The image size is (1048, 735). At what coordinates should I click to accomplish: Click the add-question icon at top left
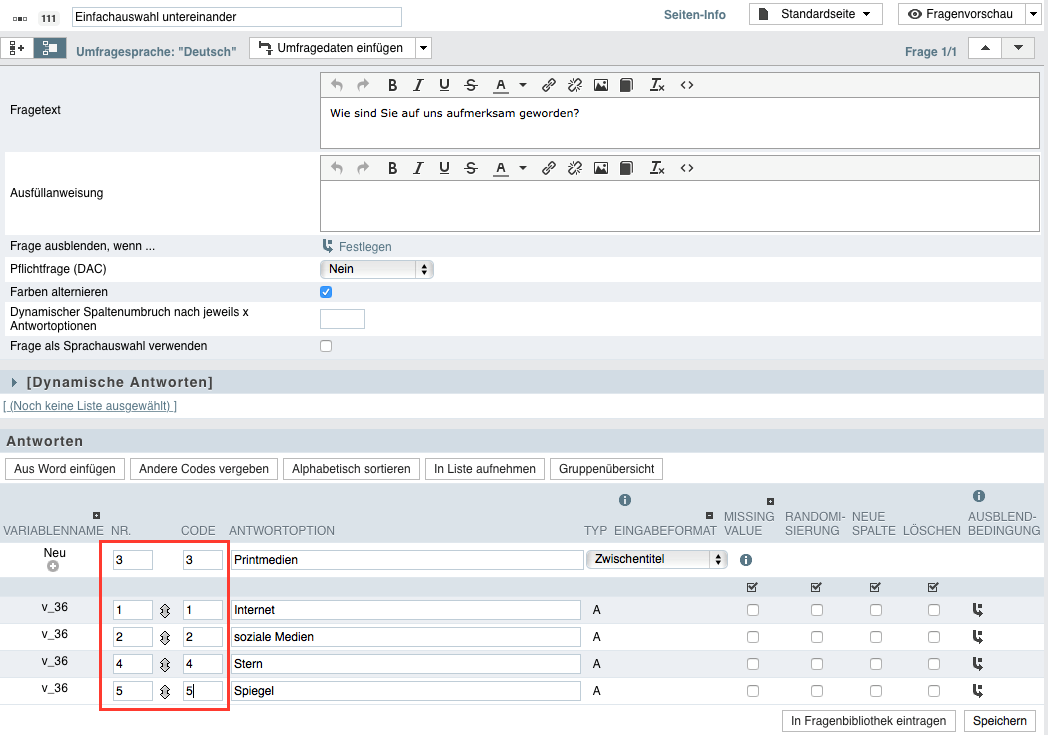click(17, 48)
